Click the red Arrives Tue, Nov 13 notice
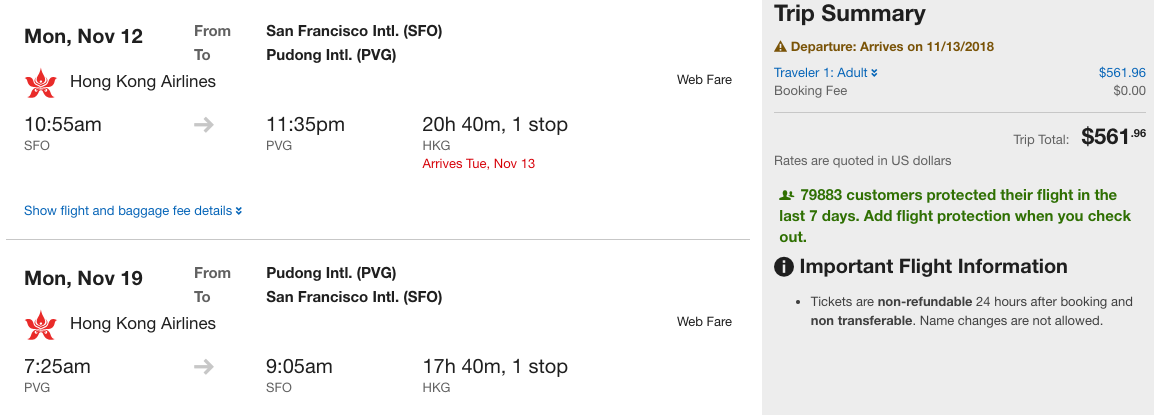1154x415 pixels. (x=478, y=163)
